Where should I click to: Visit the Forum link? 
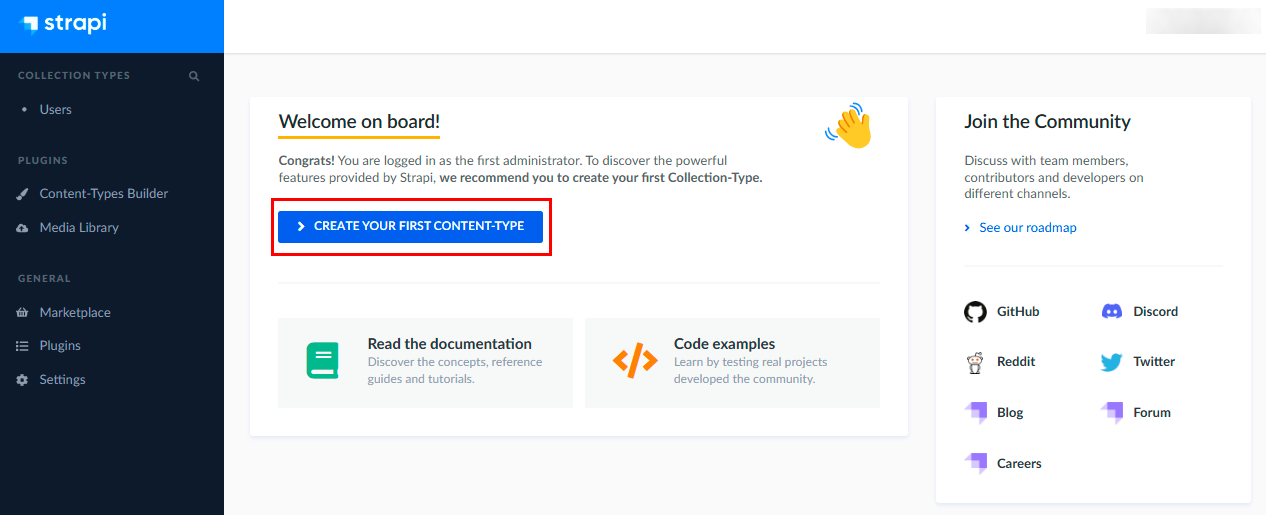(1151, 413)
